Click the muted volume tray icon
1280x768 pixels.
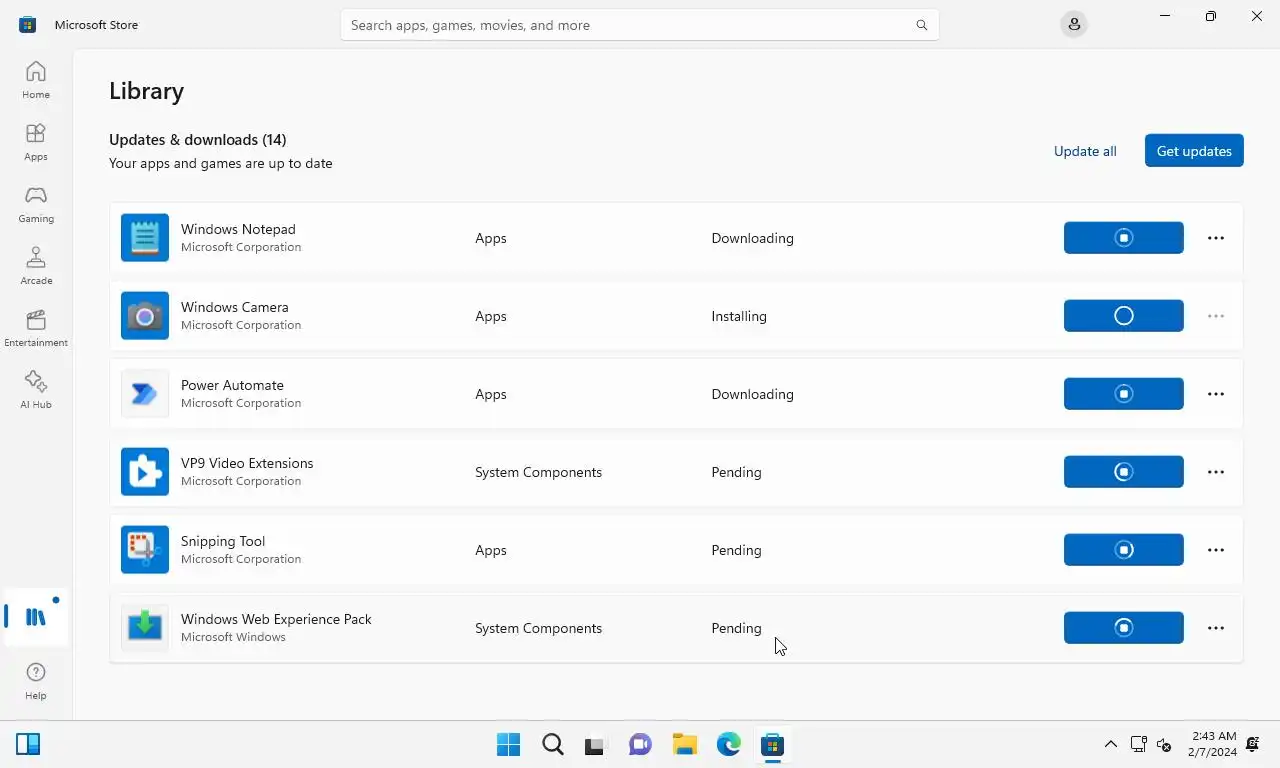[x=1164, y=744]
